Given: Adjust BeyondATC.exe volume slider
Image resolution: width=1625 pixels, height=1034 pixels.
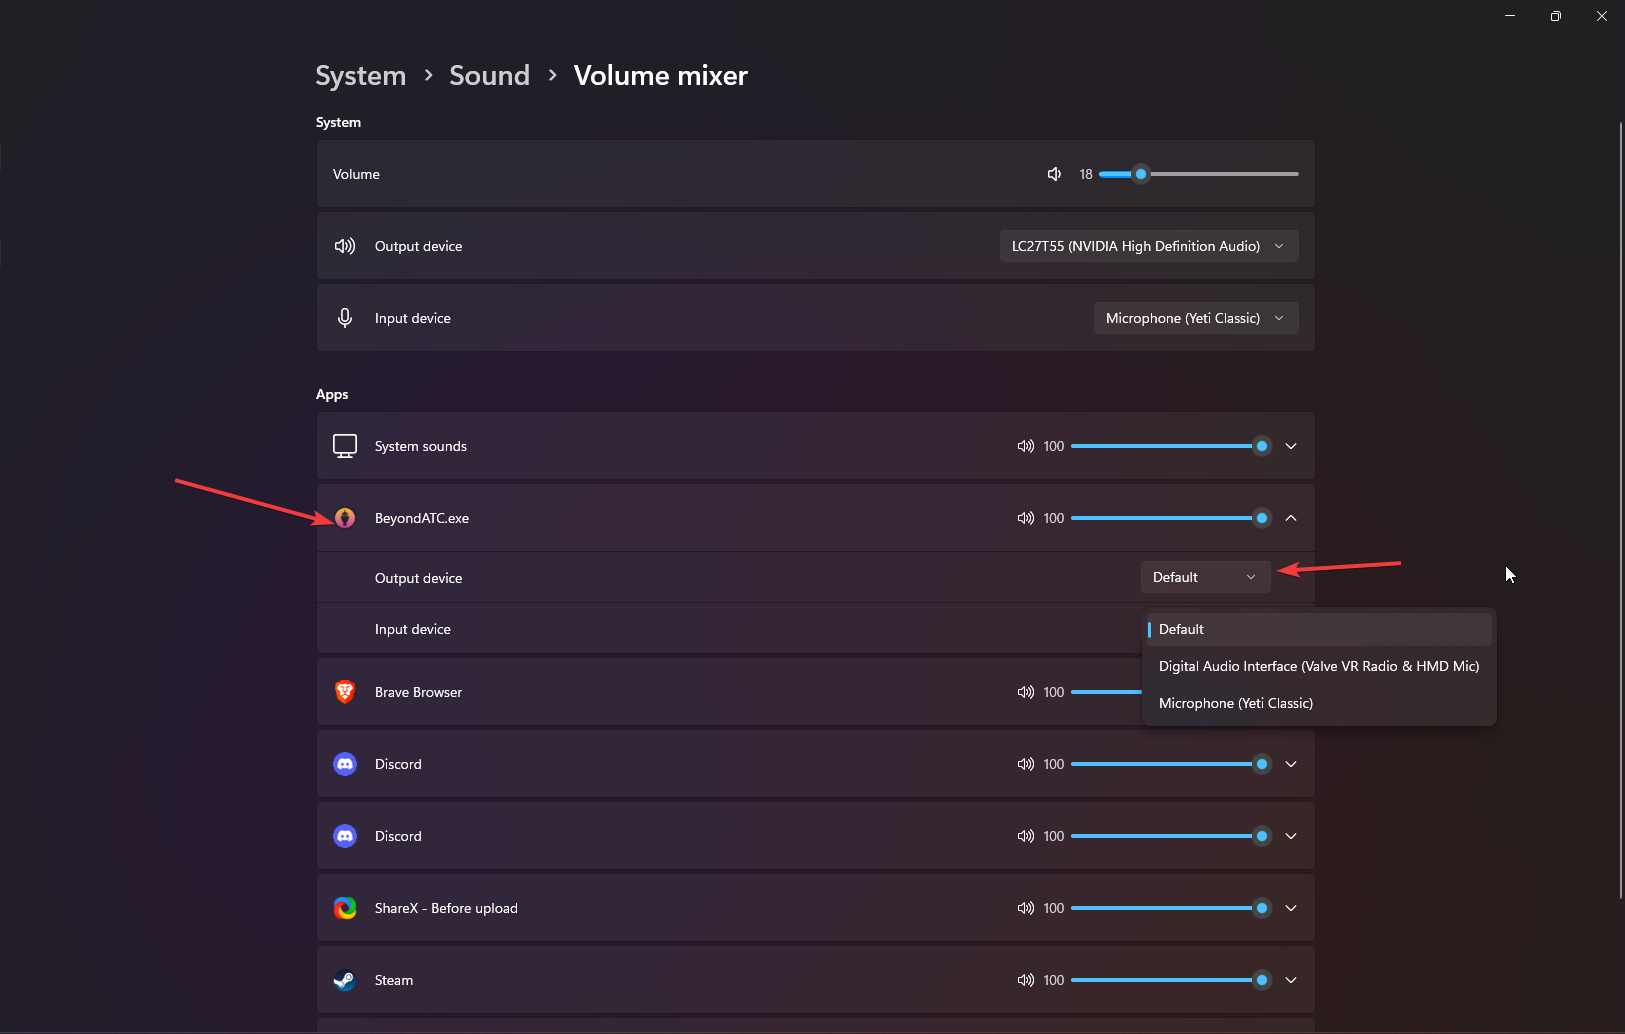Looking at the screenshot, I should (x=1170, y=518).
